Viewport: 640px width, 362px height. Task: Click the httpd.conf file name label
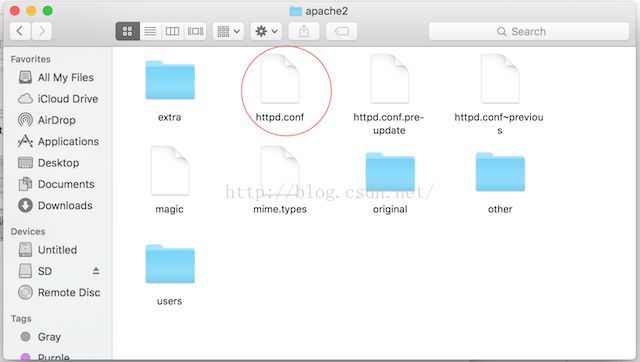pos(280,118)
